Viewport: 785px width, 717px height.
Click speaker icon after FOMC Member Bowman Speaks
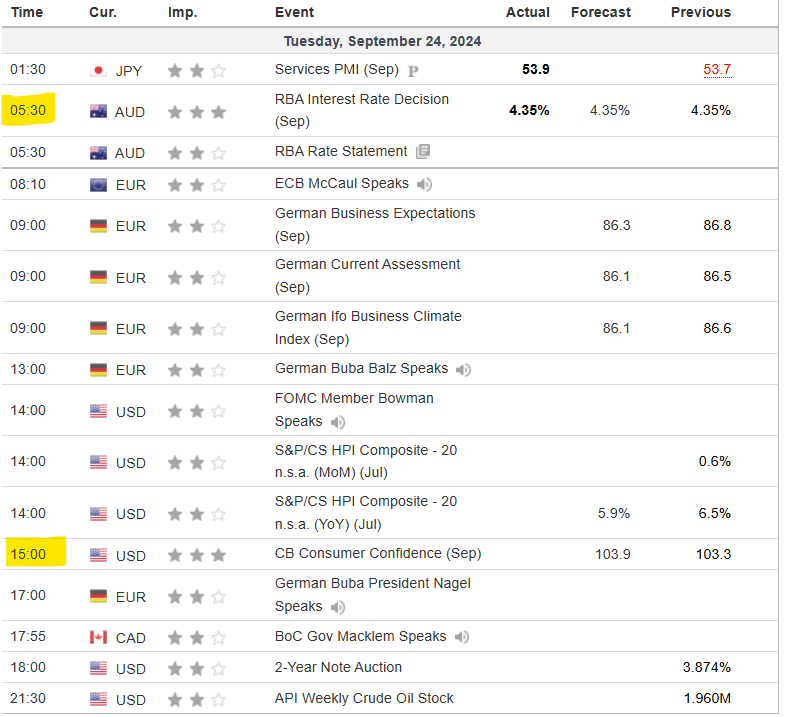pos(338,422)
